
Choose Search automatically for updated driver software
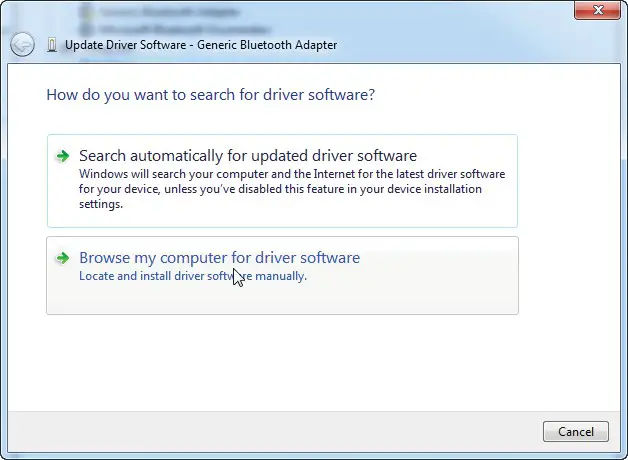282,181
